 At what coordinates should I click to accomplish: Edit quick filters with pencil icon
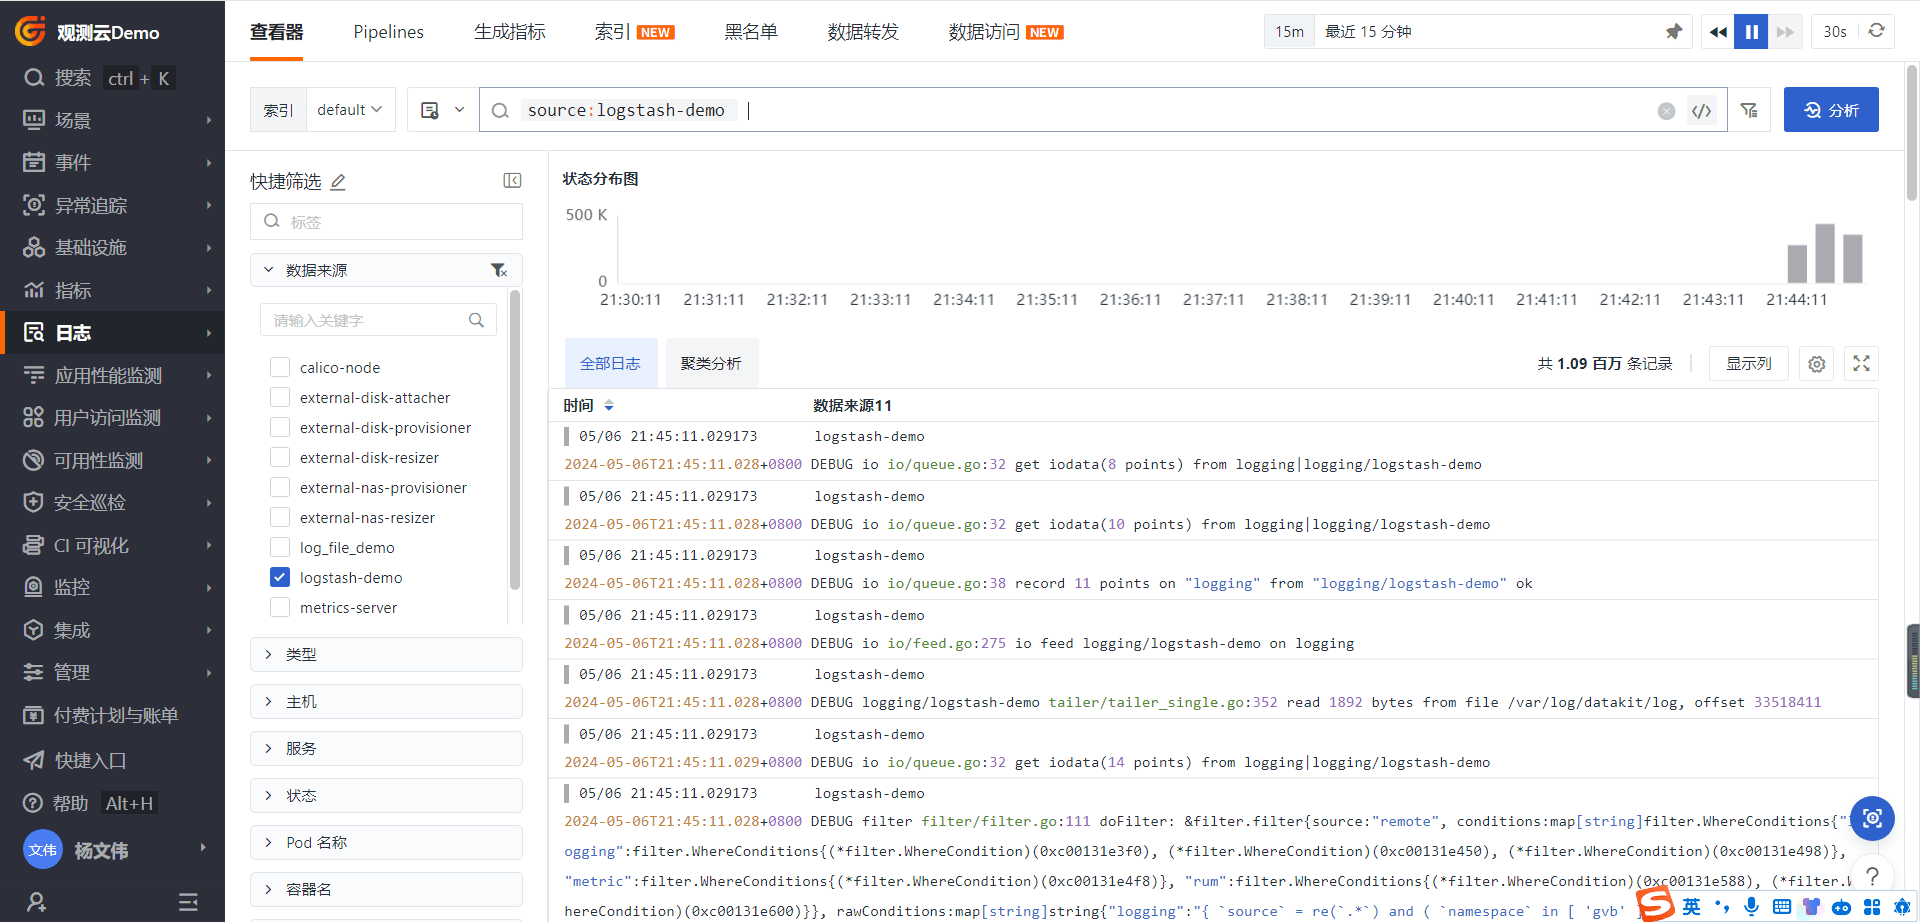[x=338, y=181]
